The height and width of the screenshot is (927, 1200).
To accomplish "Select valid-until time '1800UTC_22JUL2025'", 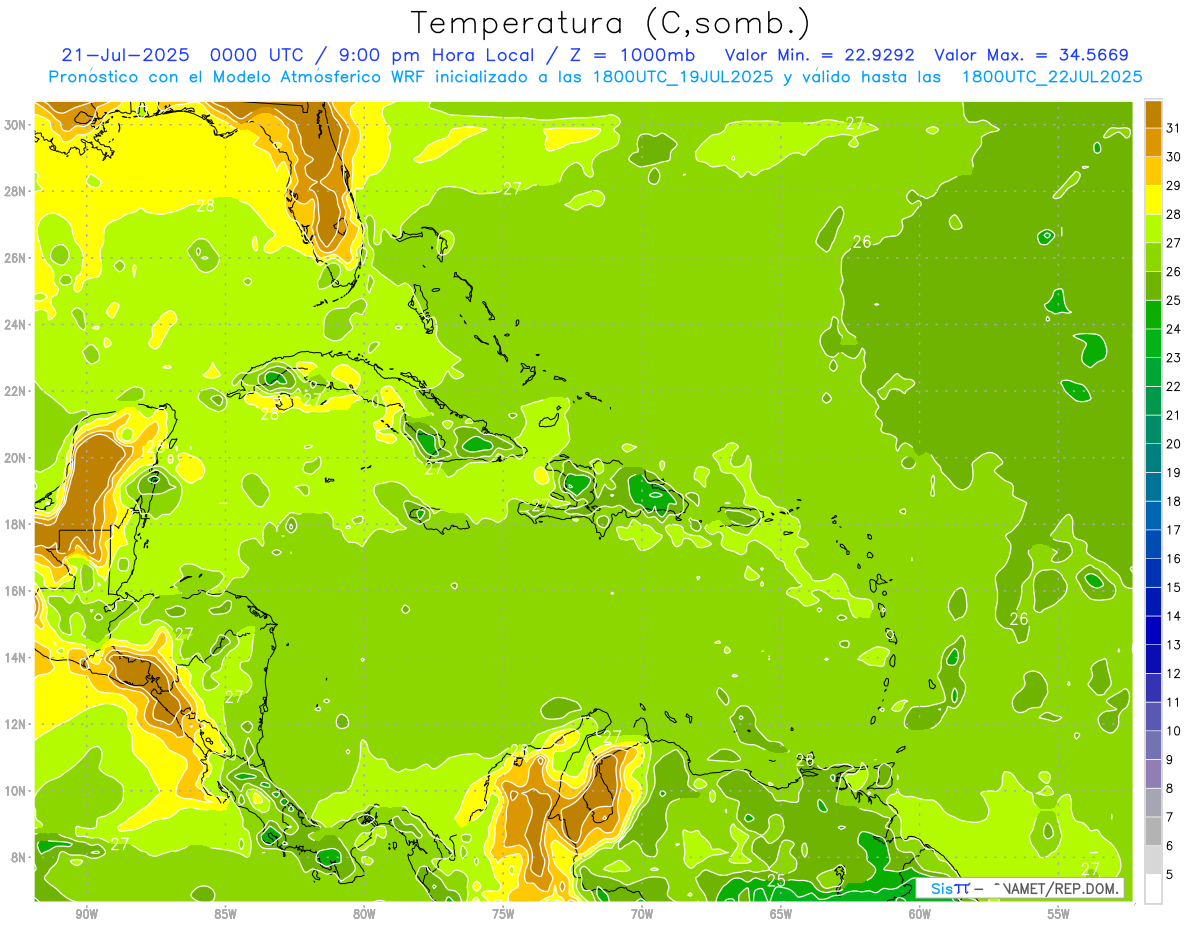I will click(x=1052, y=76).
